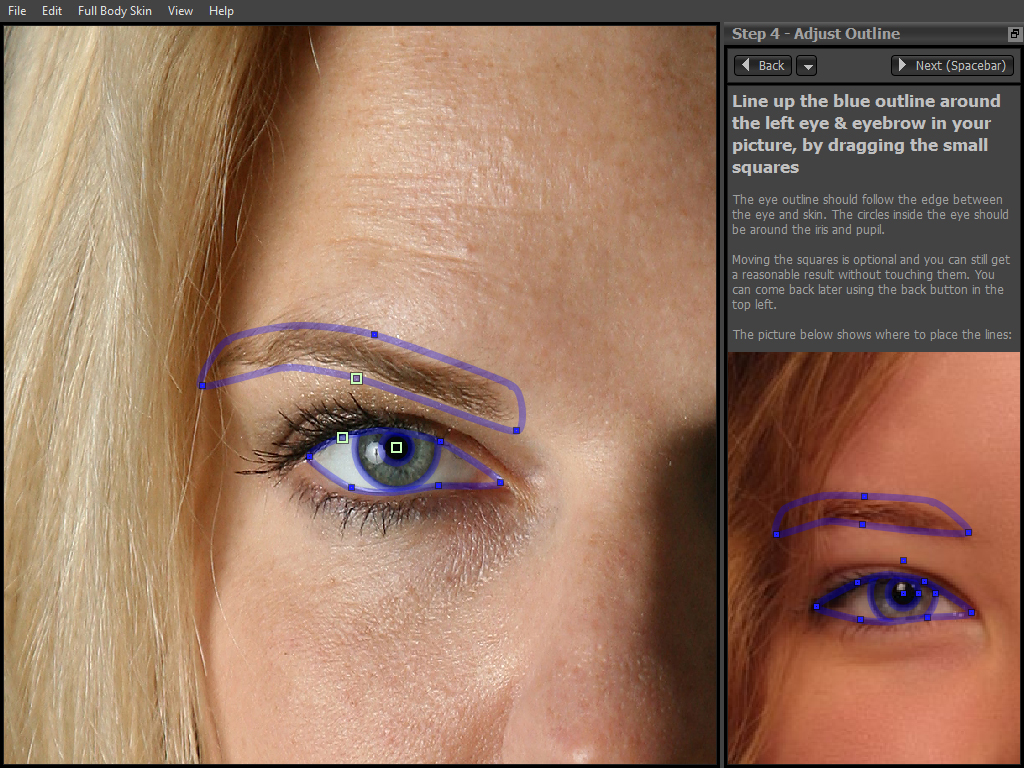This screenshot has height=768, width=1024.
Task: Click the Back button
Action: [762, 65]
